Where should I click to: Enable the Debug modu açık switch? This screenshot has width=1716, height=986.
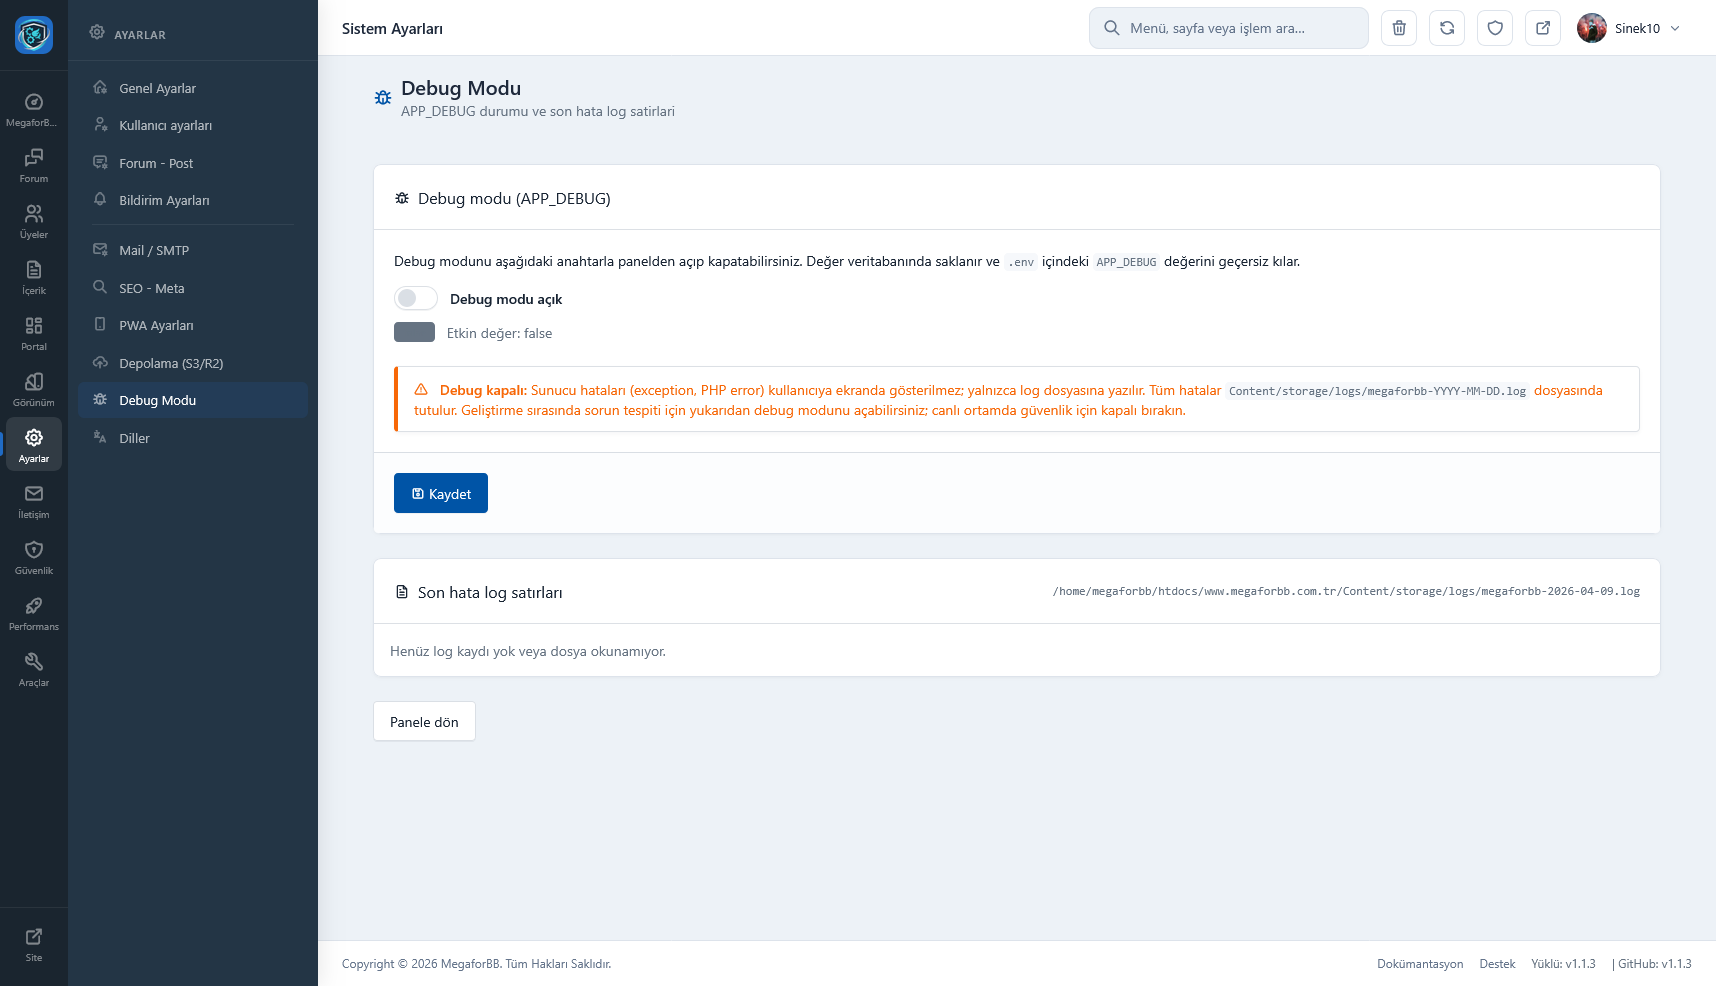(416, 299)
